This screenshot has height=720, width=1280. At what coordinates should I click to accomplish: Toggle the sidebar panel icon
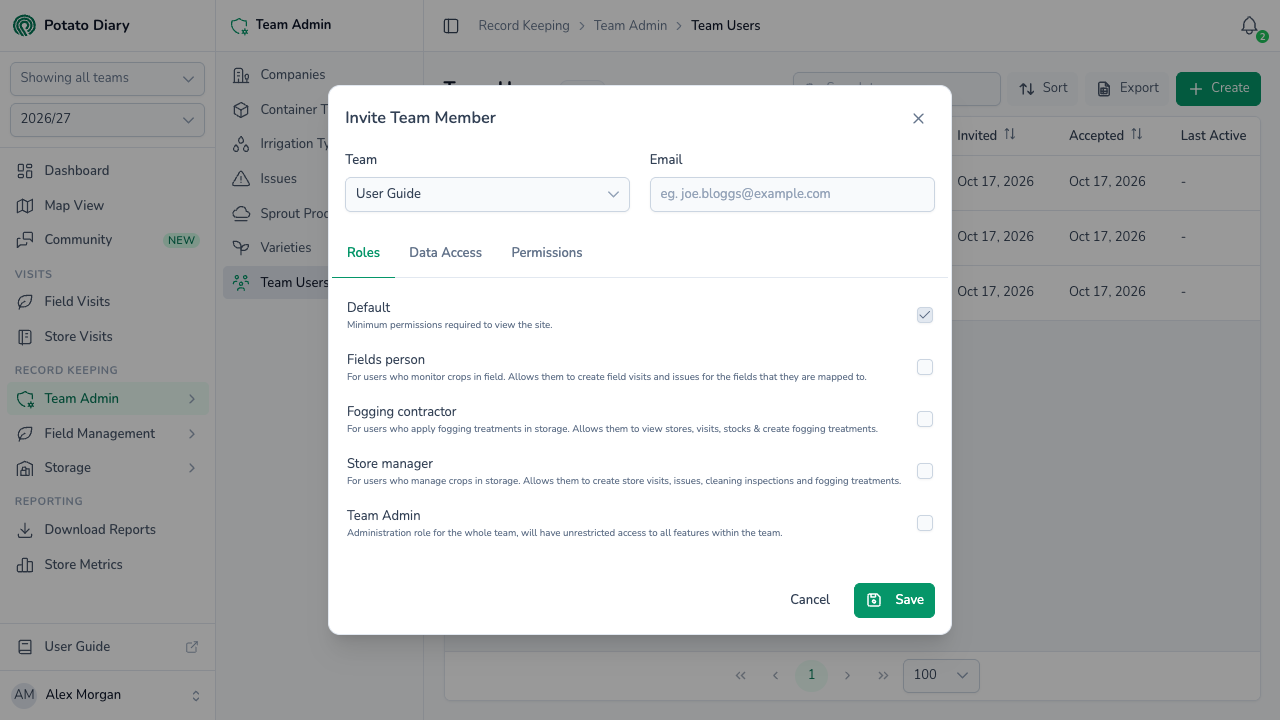(451, 26)
